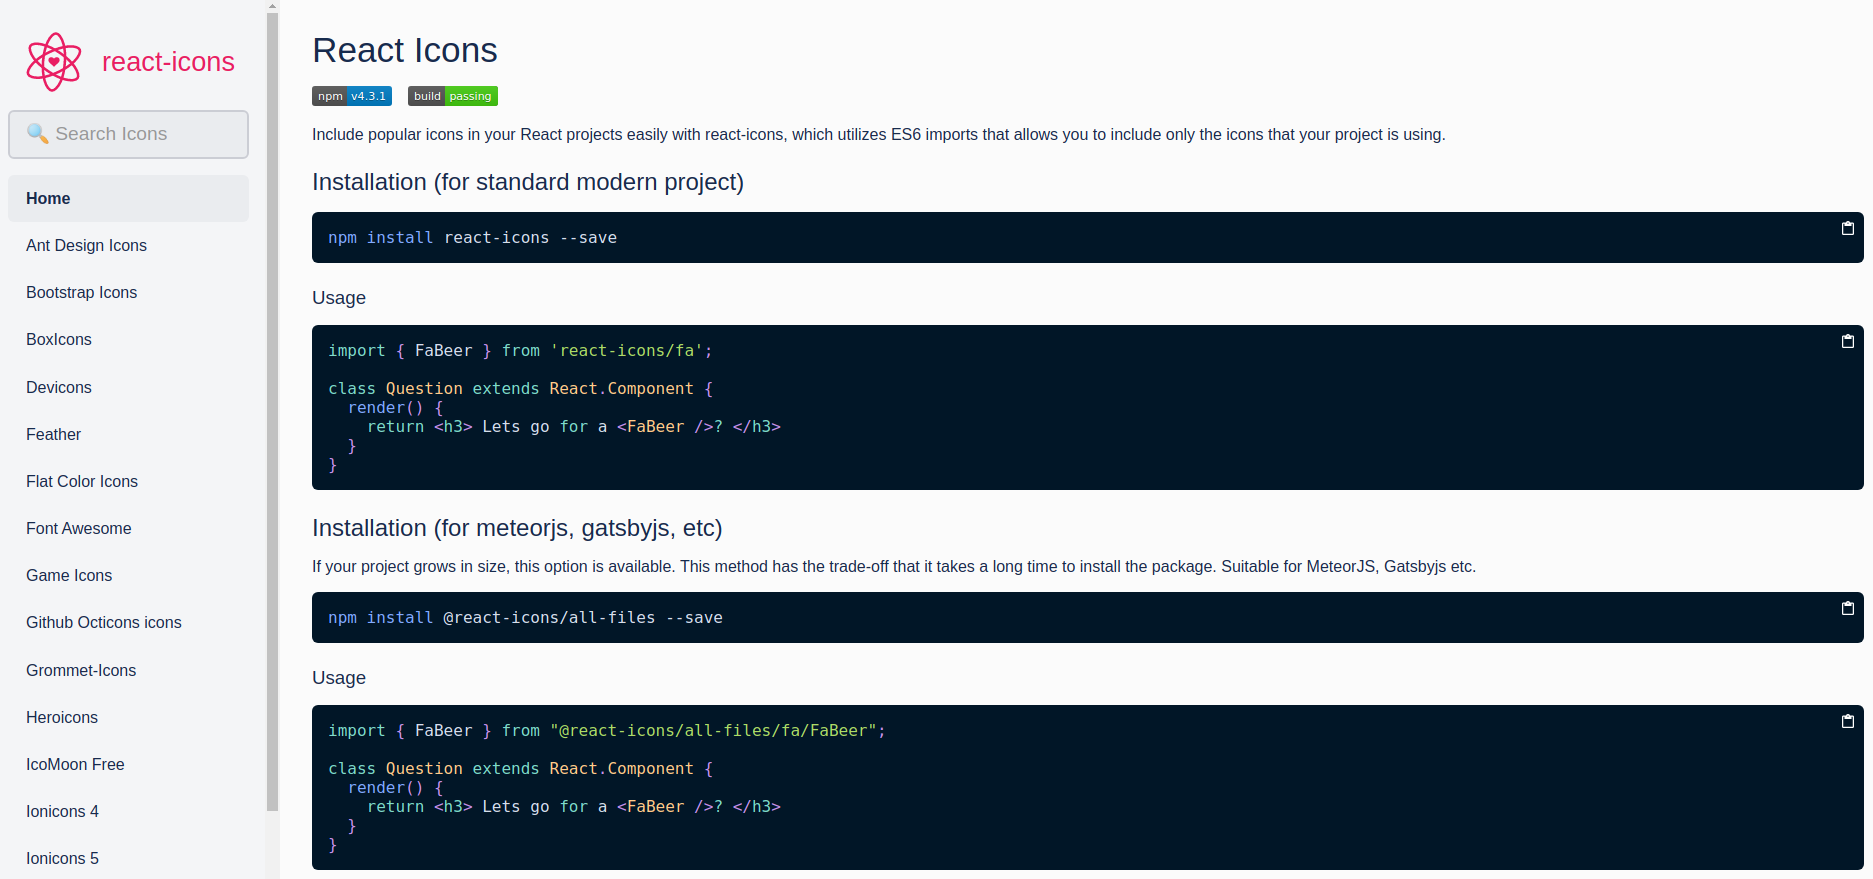Image resolution: width=1873 pixels, height=879 pixels.
Task: Copy the all-files FaBeer usage code
Action: click(x=1848, y=721)
